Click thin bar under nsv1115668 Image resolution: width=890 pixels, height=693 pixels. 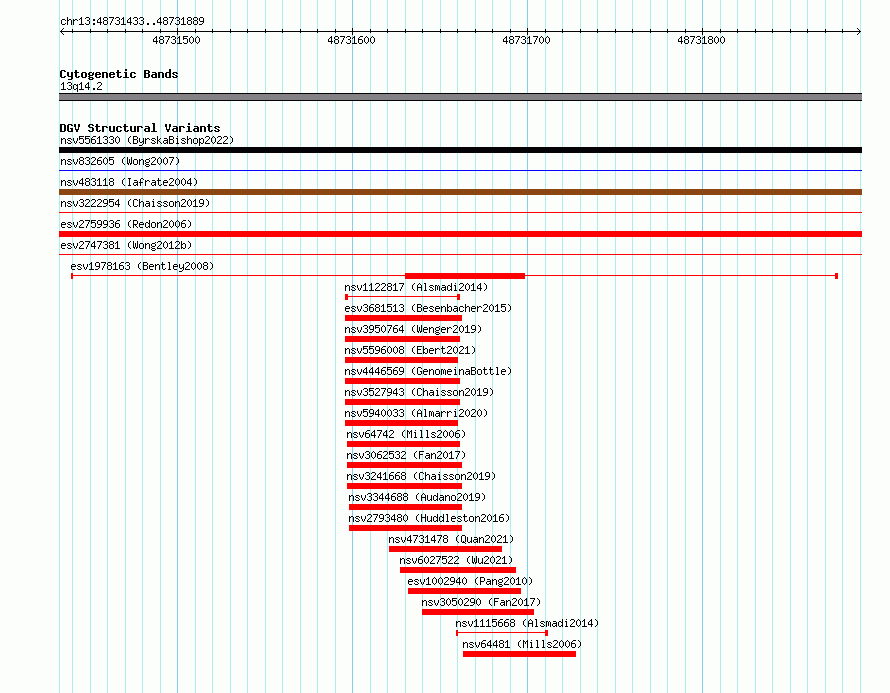(x=502, y=633)
